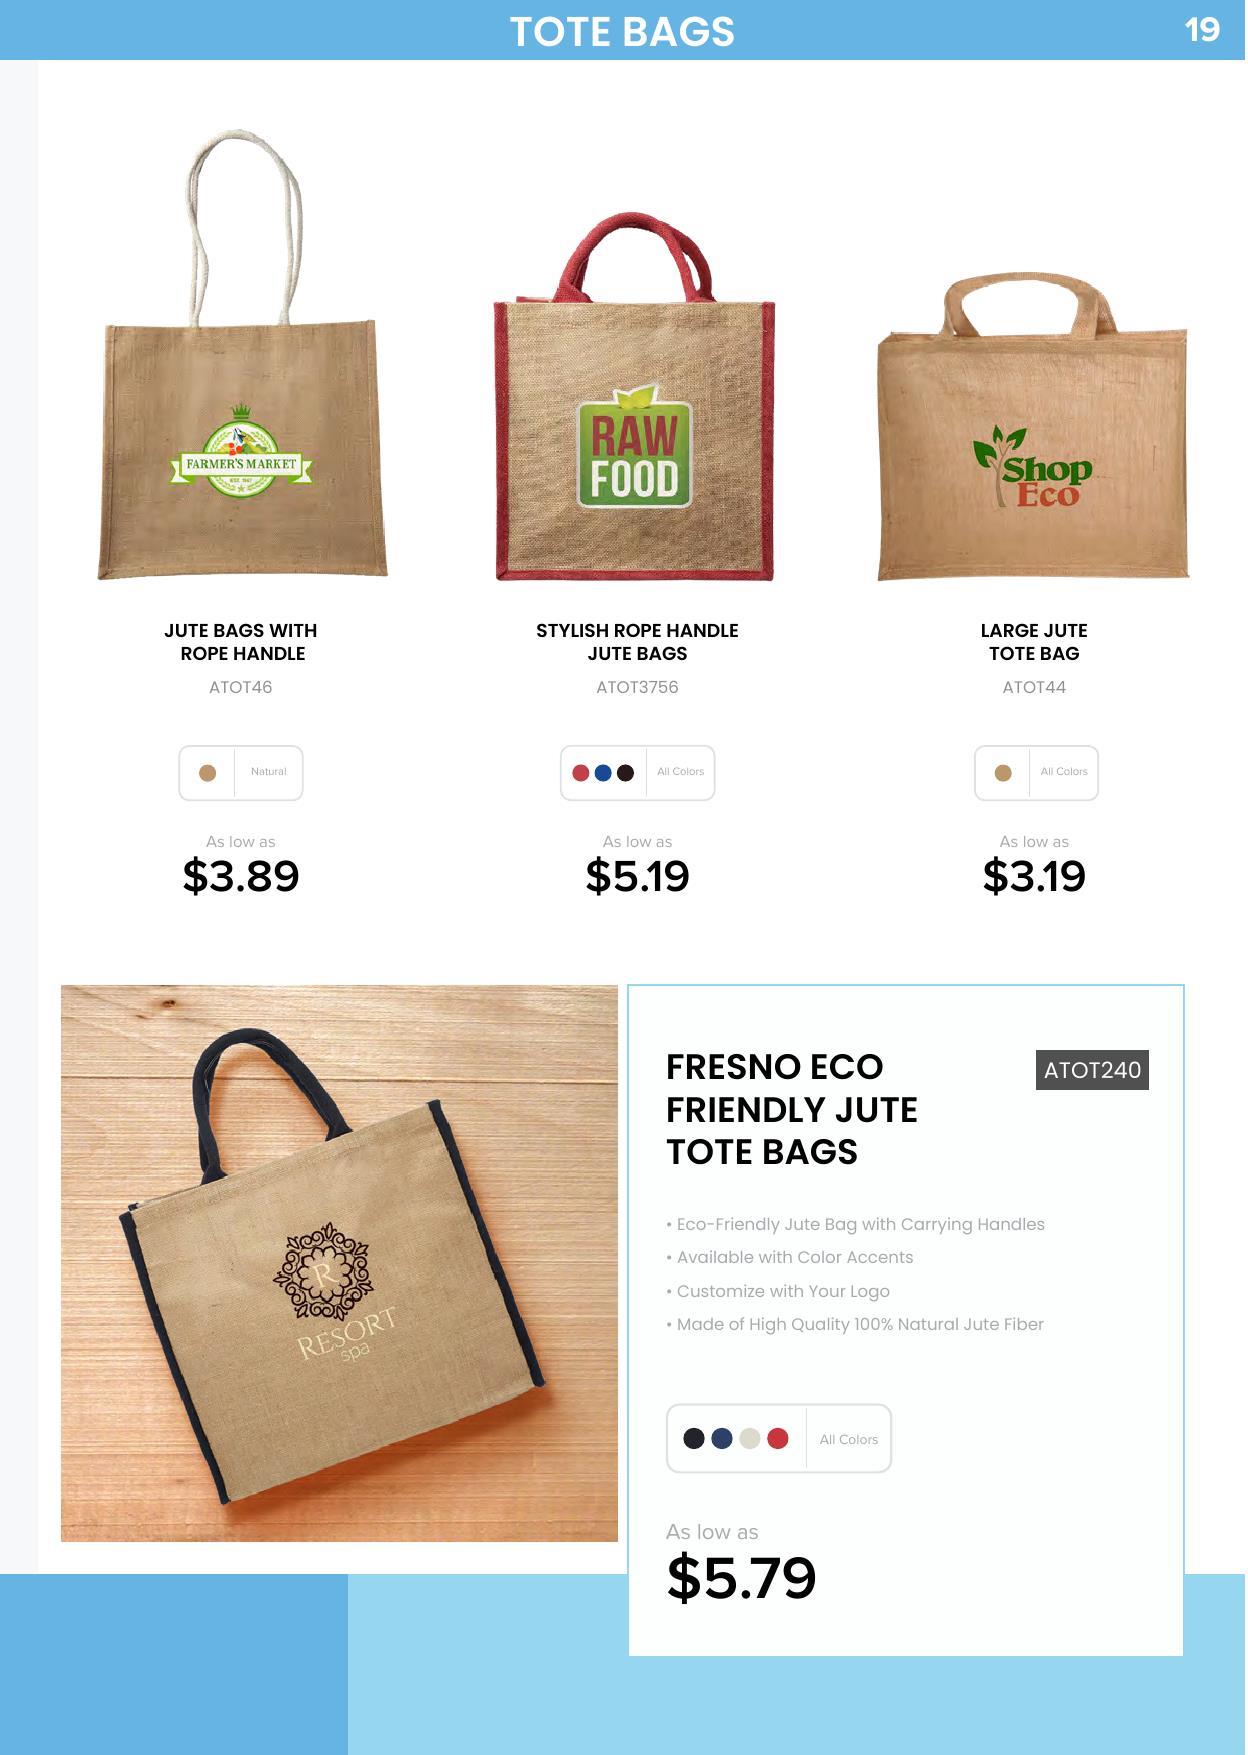Screen dimensions: 1248x1755
Task: Click the Farmer's Market jute bag image
Action: coord(242,355)
